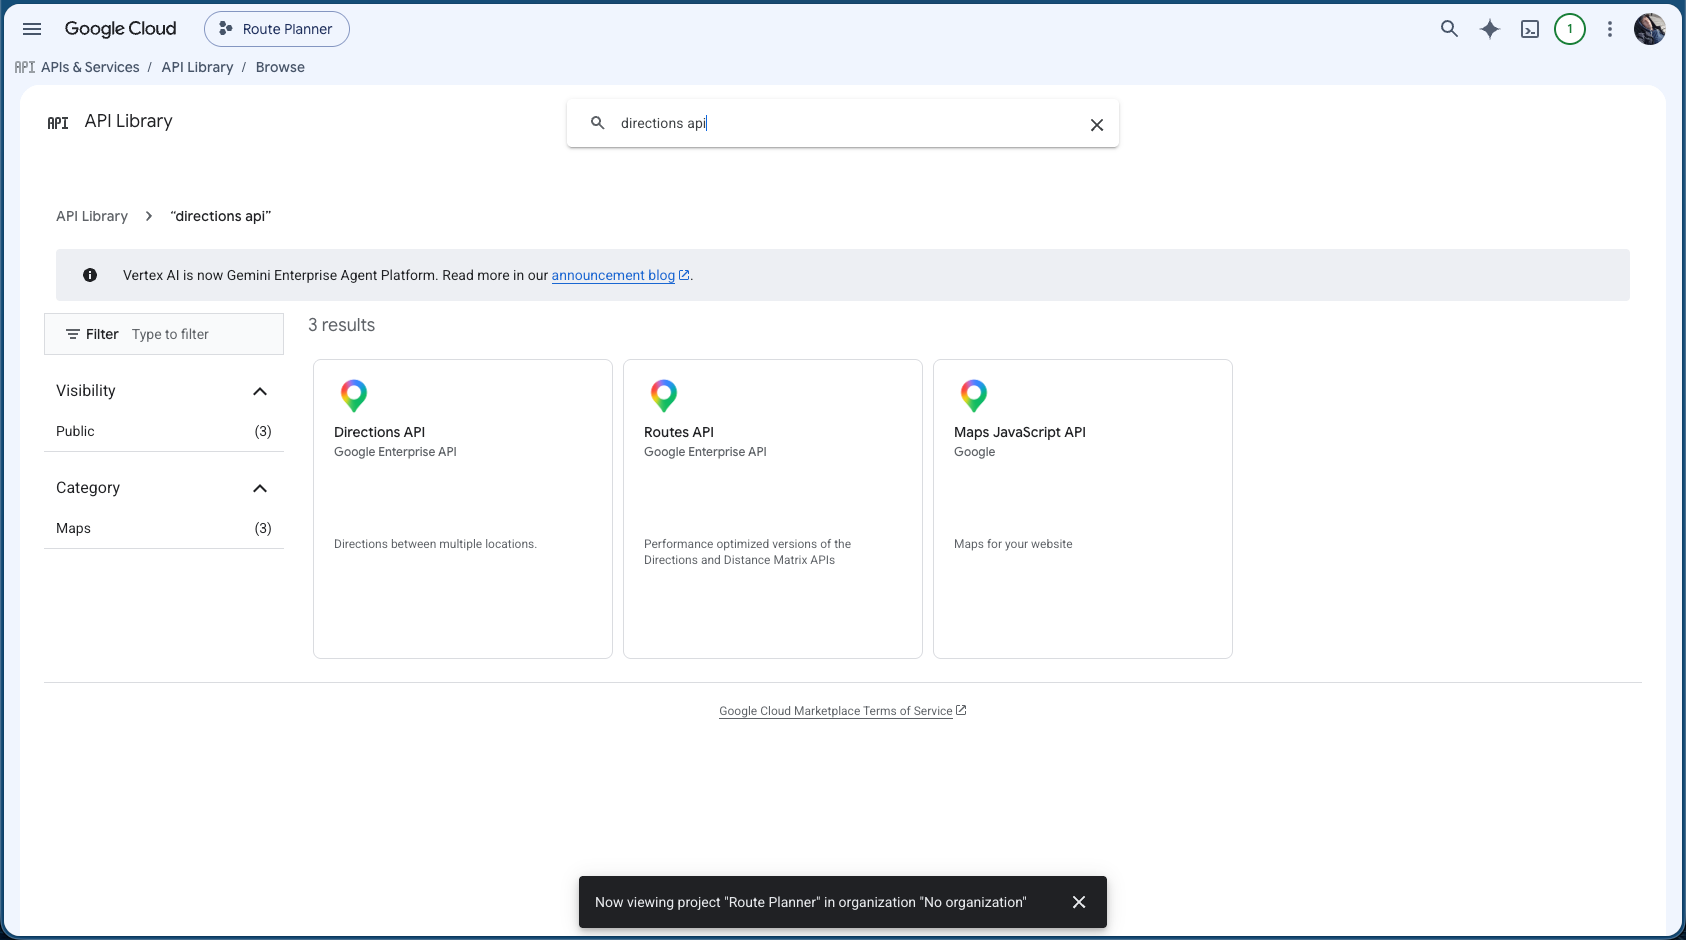
Task: Click "Directions between multiple locations." description
Action: (435, 544)
